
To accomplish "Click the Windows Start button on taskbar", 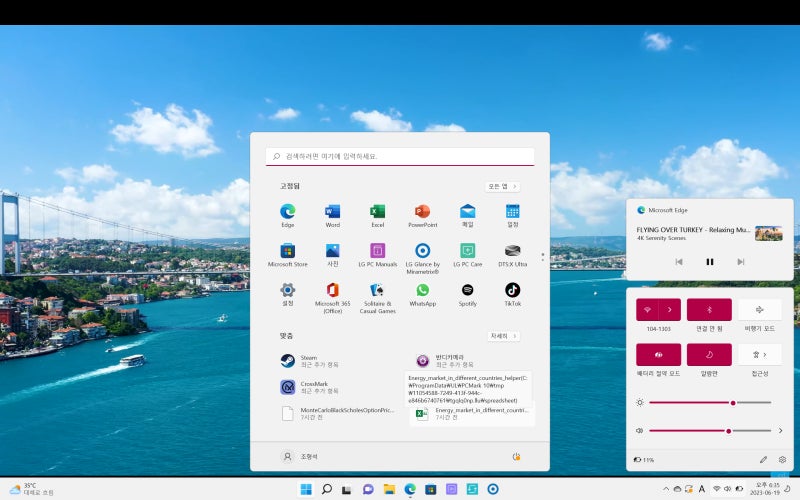I will coord(306,489).
